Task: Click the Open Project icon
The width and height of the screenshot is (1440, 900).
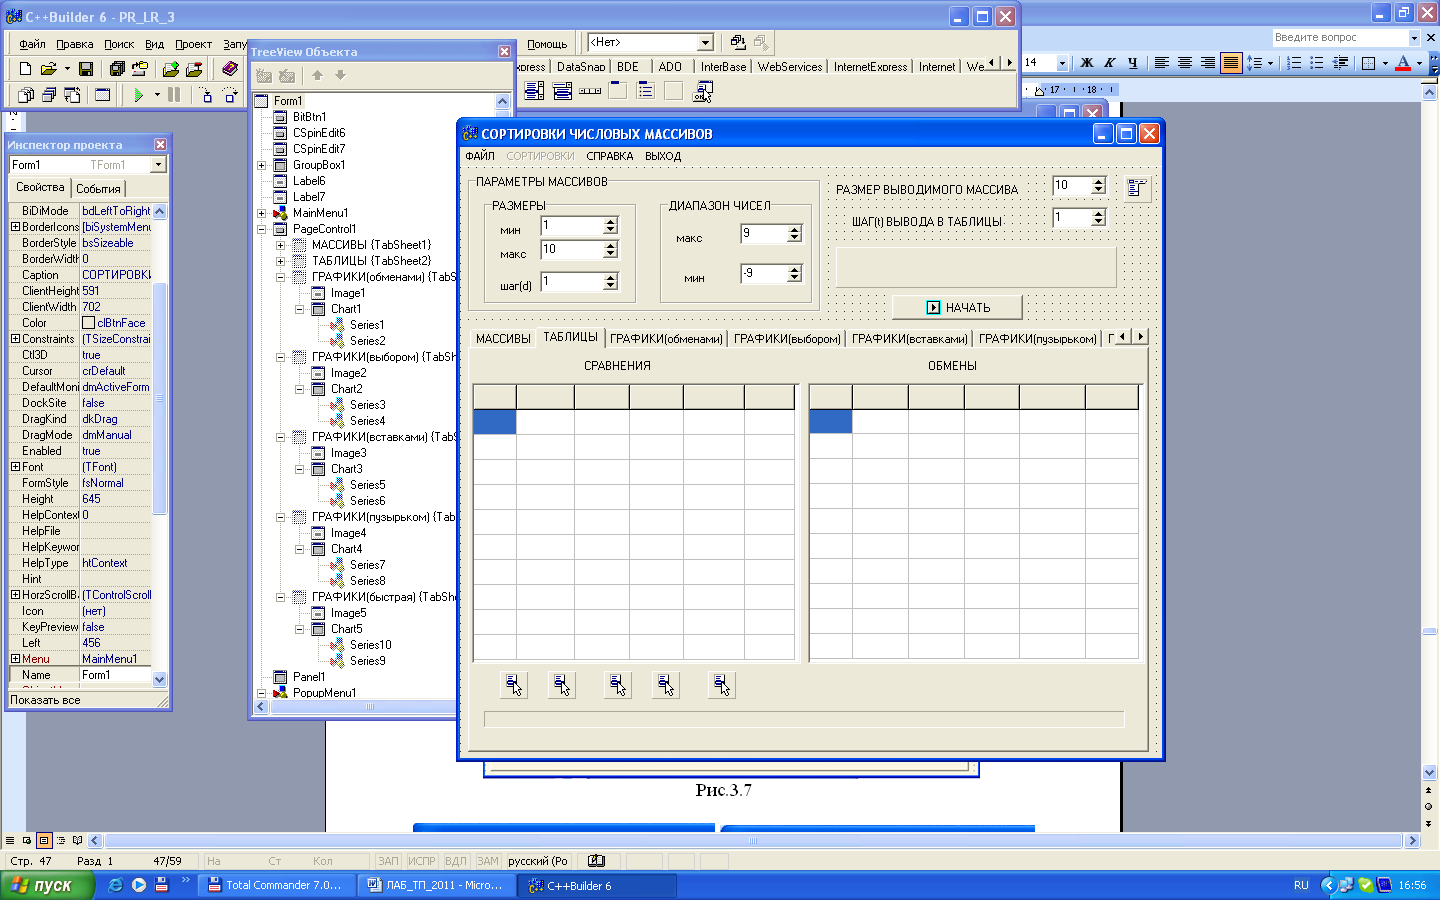Action: 140,69
